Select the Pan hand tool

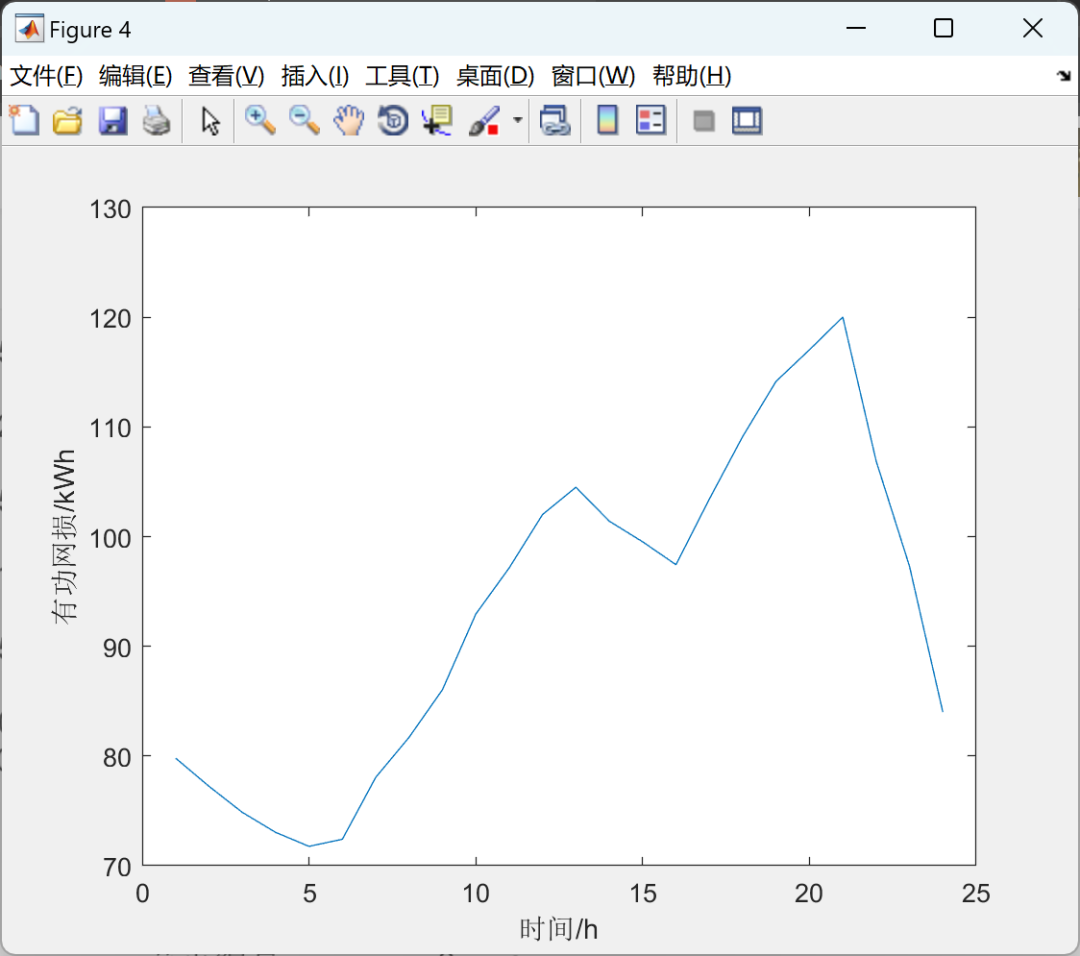click(349, 121)
